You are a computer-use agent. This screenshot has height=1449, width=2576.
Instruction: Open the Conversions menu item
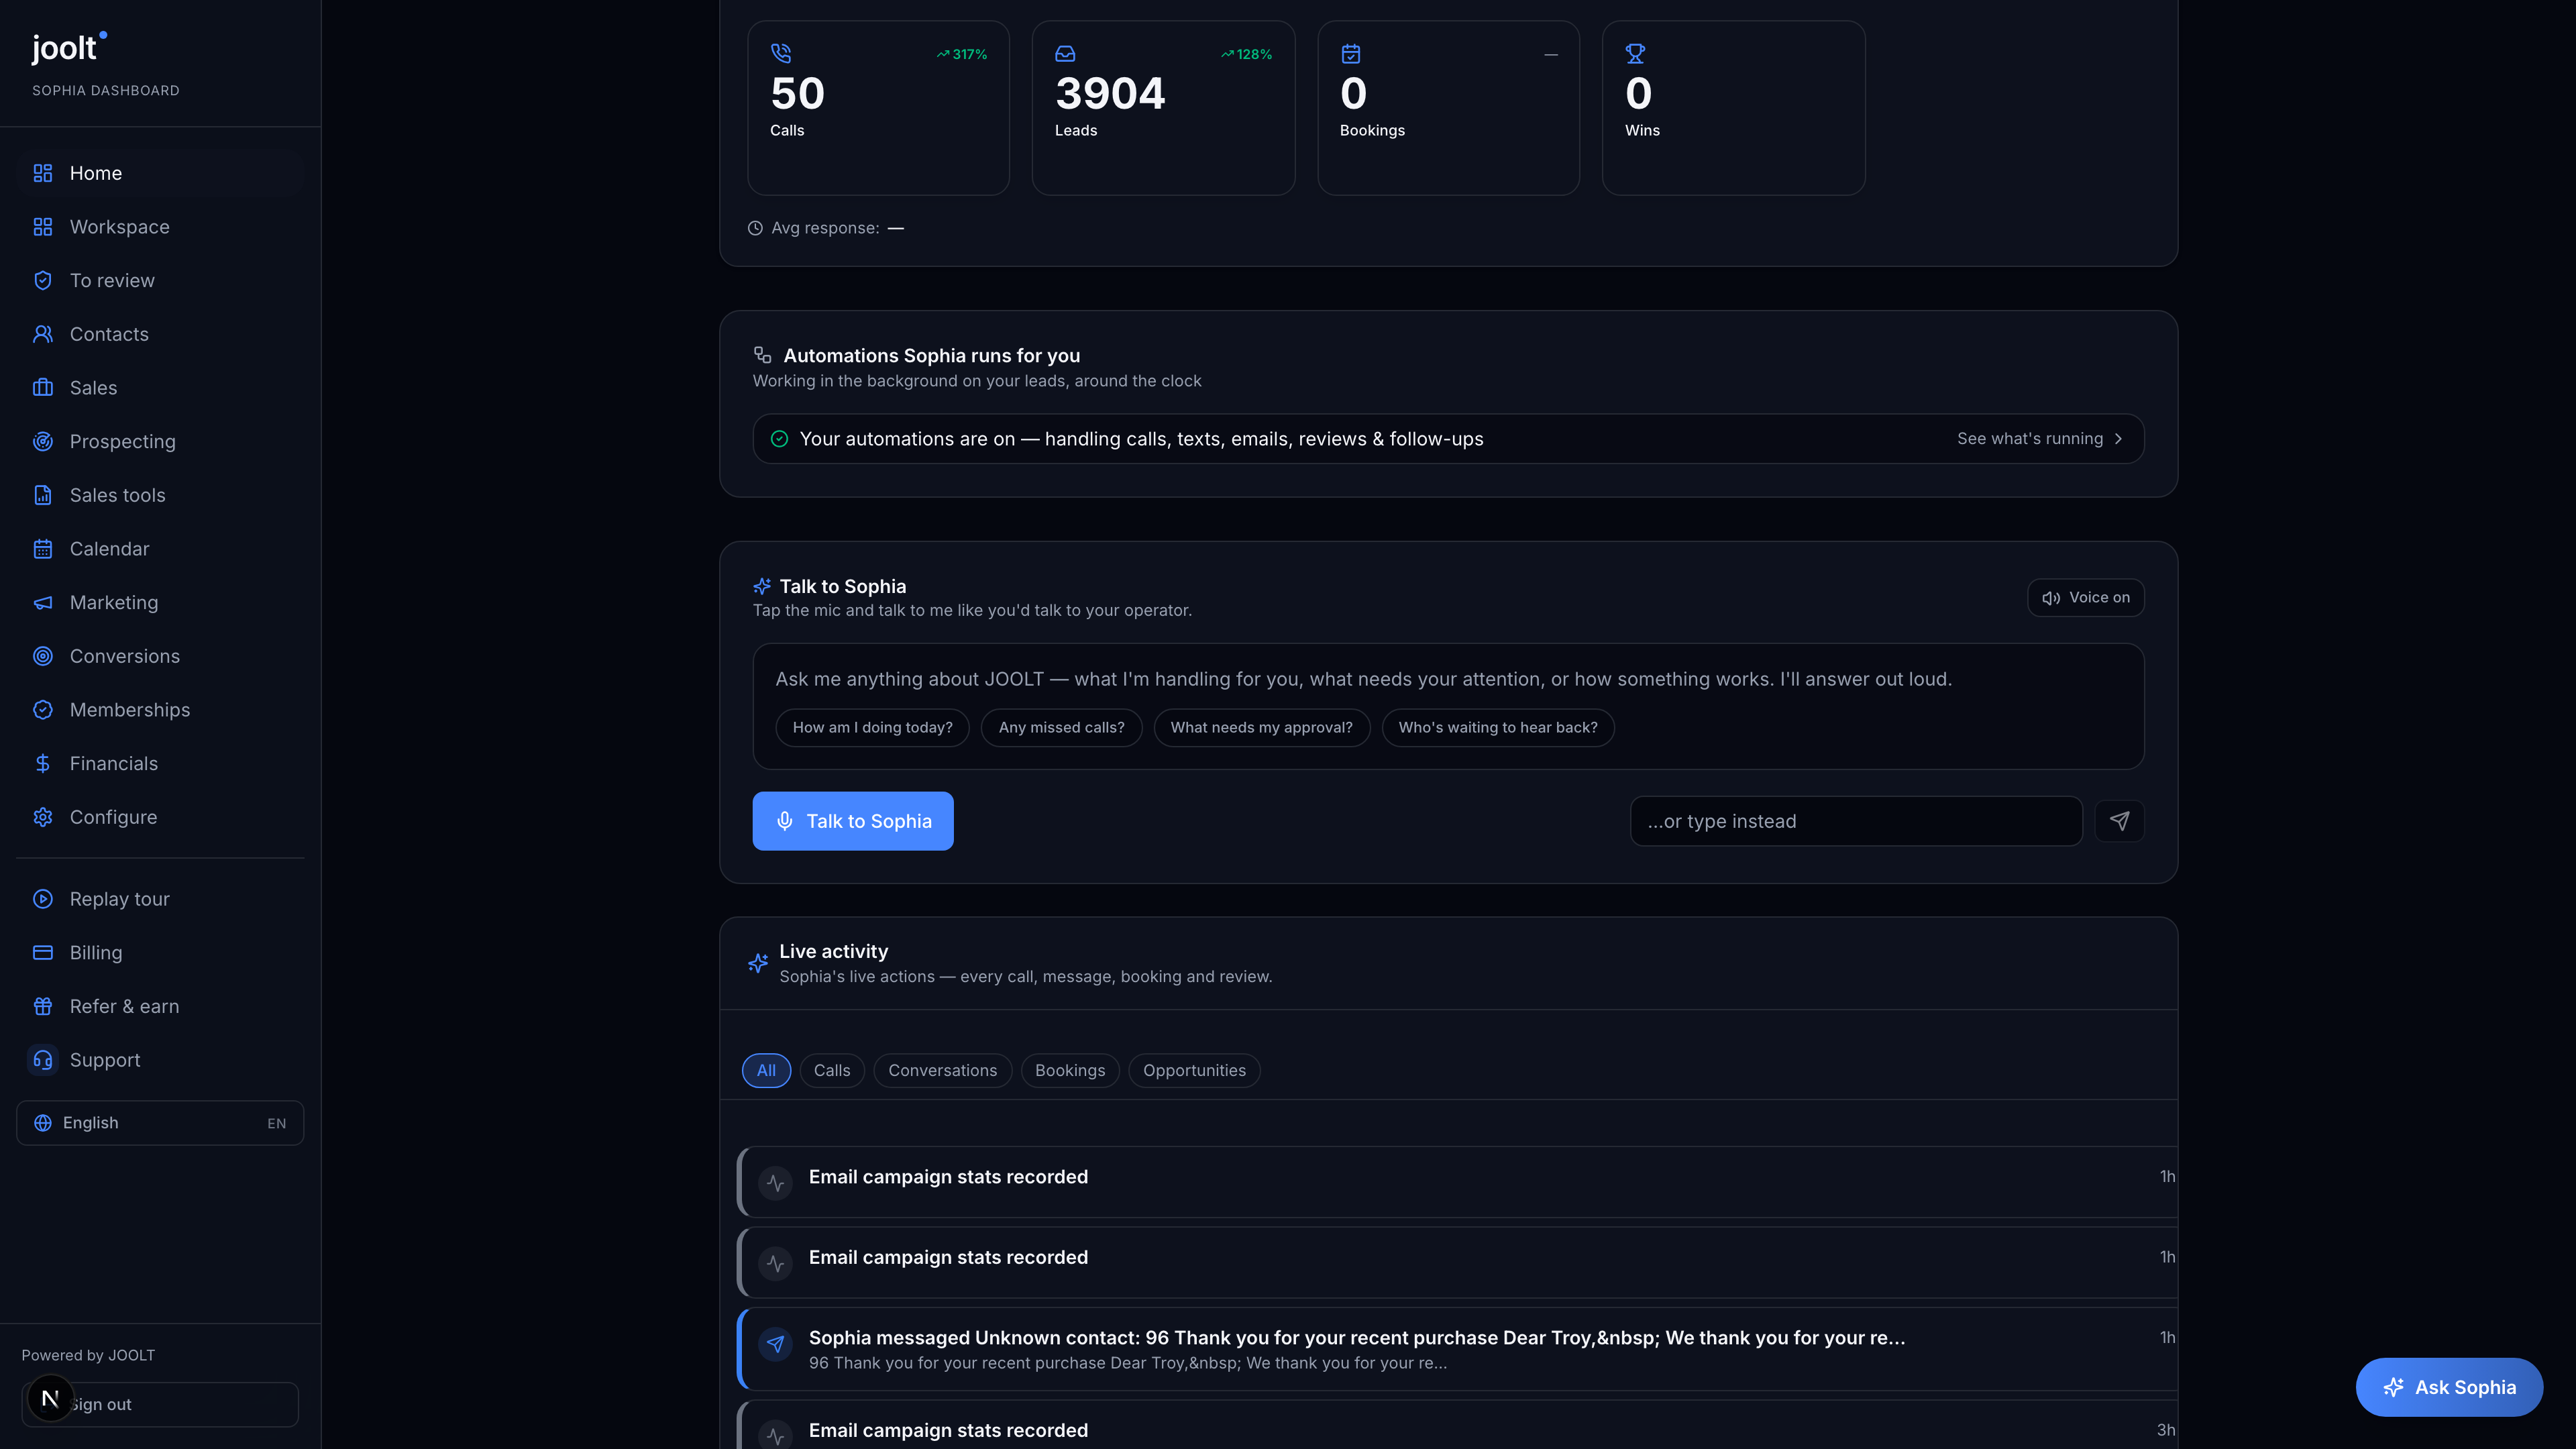[x=160, y=656]
